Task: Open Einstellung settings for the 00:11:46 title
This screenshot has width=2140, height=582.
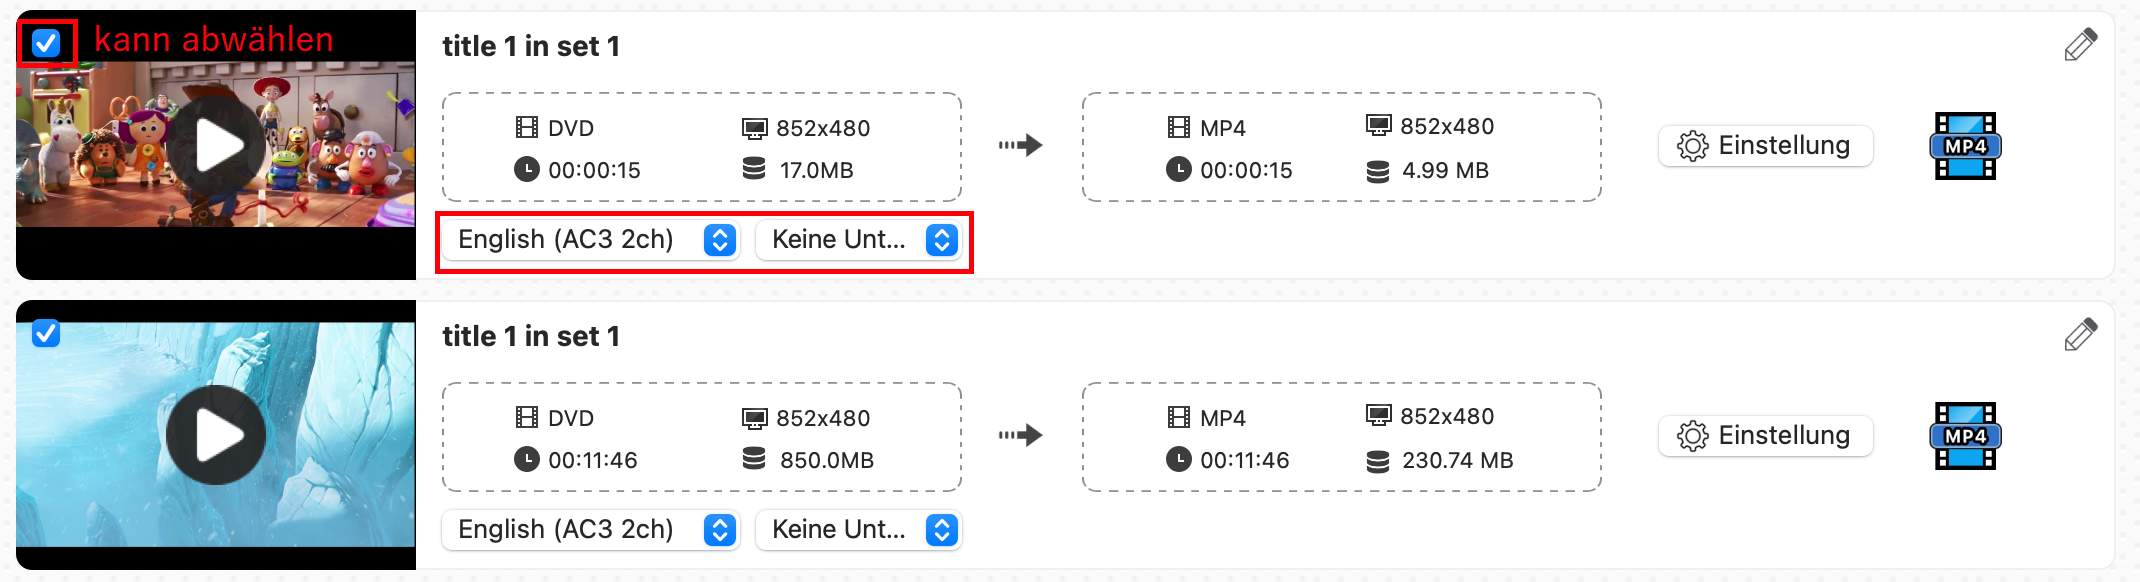Action: pyautogui.click(x=1765, y=436)
